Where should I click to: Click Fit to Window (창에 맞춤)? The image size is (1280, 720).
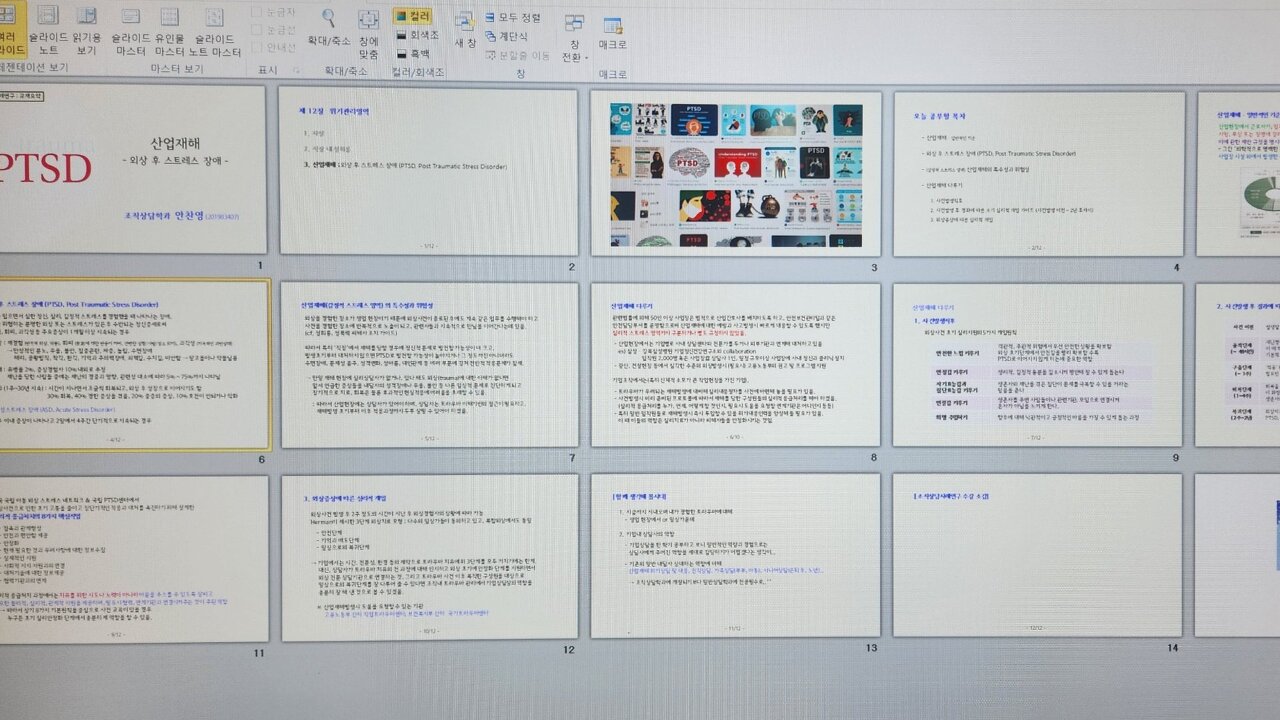point(368,34)
